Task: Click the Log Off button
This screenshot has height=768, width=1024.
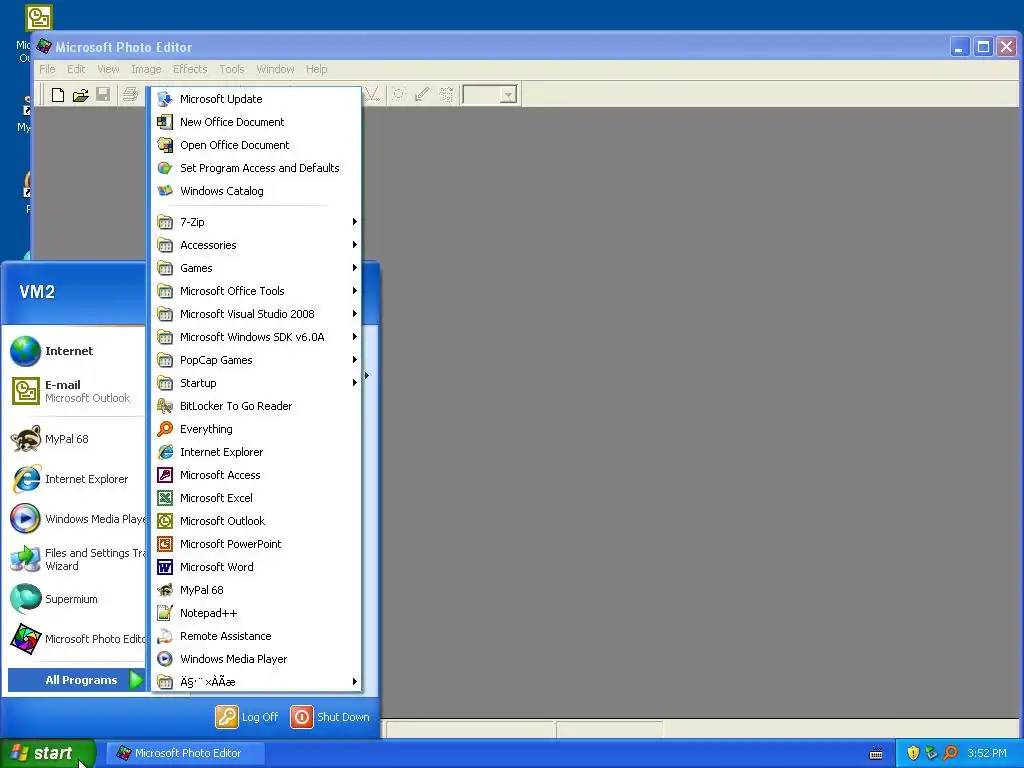Action: pos(247,717)
